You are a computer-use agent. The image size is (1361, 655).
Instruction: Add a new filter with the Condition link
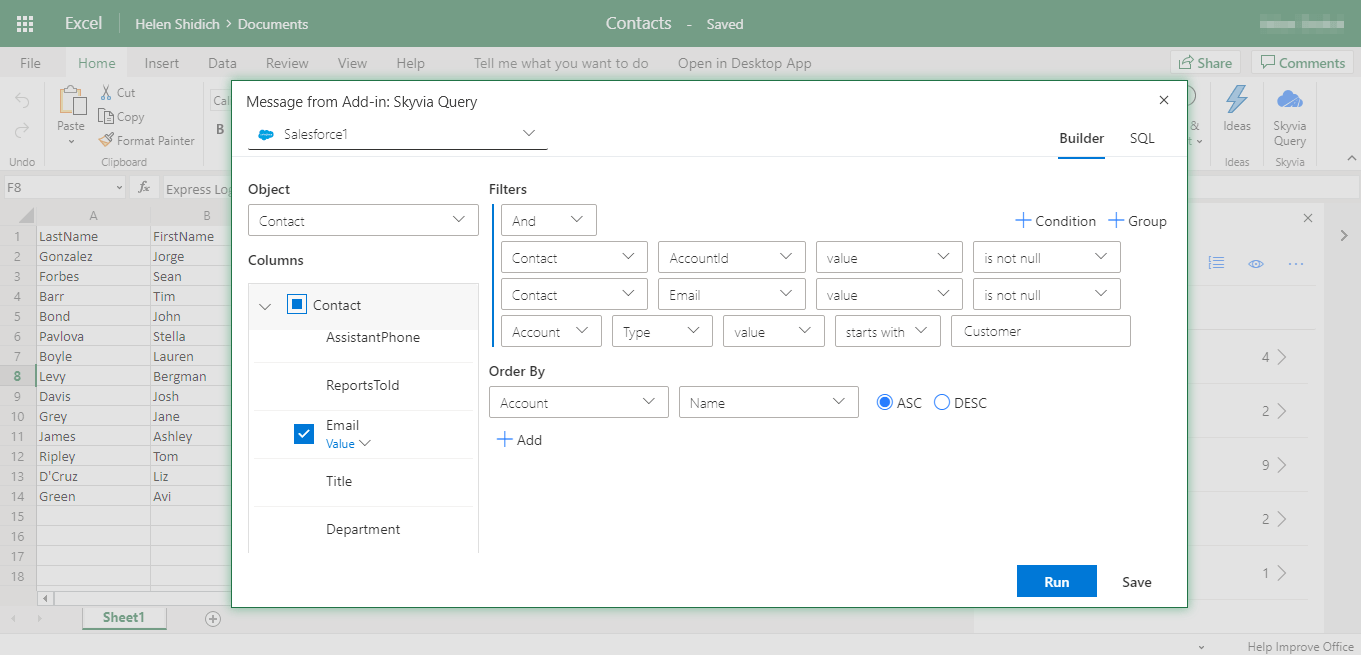click(1055, 220)
